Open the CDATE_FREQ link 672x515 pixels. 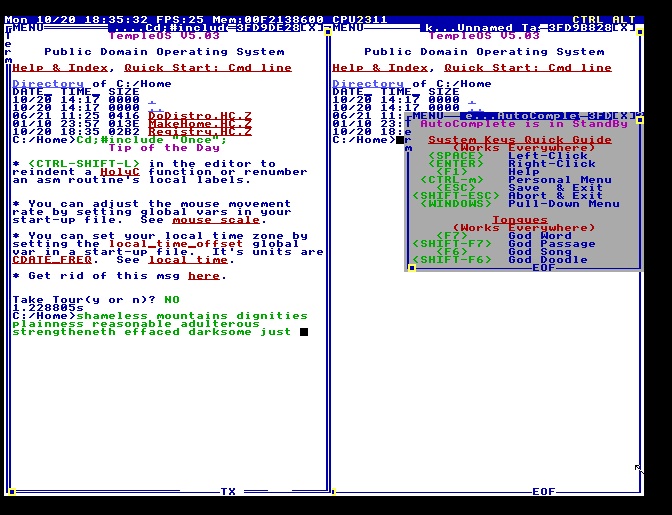[x=52, y=260]
